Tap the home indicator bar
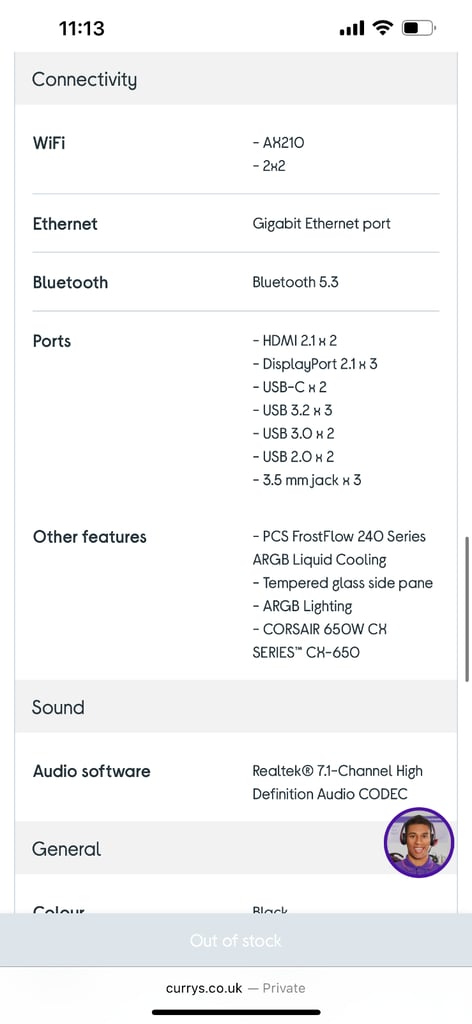472x1024 pixels. pos(236,1012)
